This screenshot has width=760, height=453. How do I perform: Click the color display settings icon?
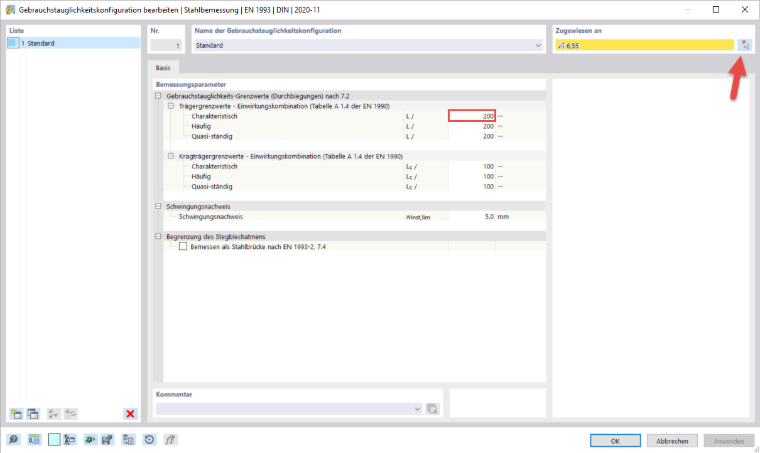(x=70, y=439)
